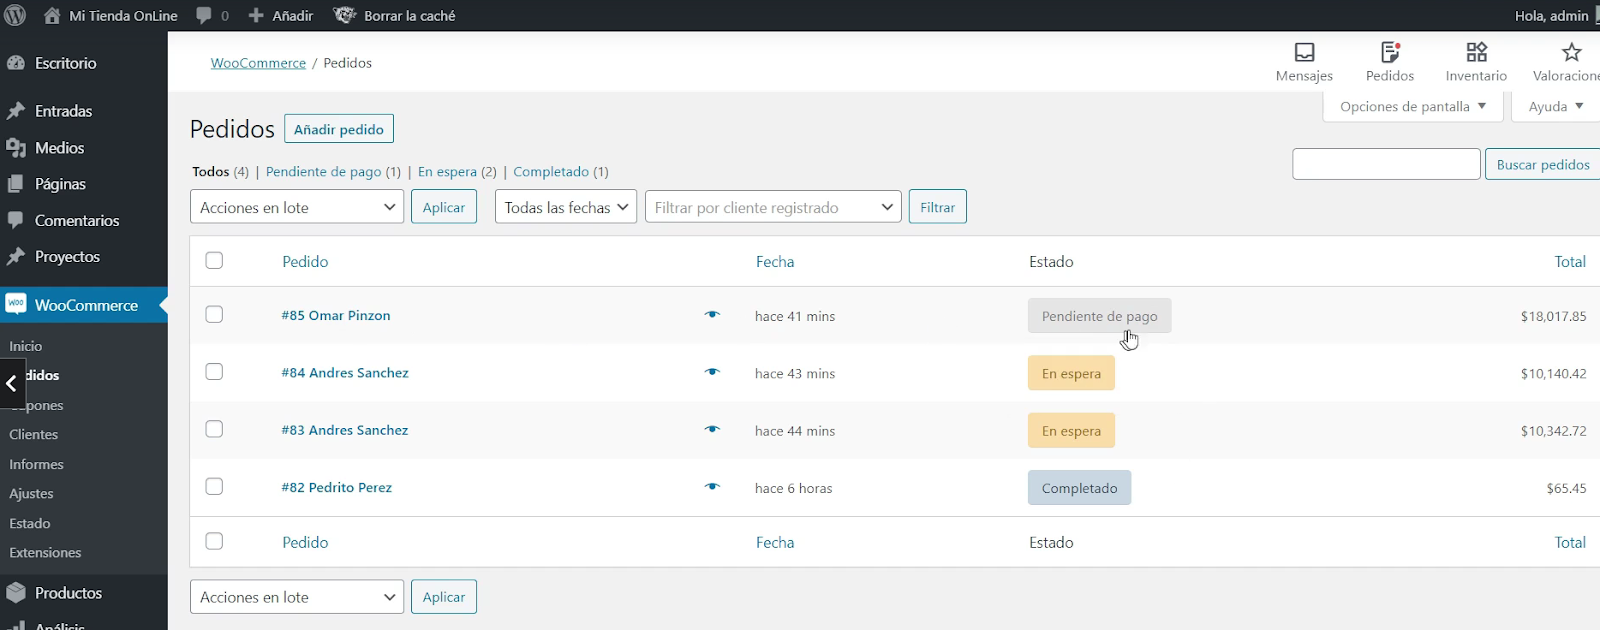Tick checkbox for order #85 Omar Pinzon

pyautogui.click(x=214, y=315)
